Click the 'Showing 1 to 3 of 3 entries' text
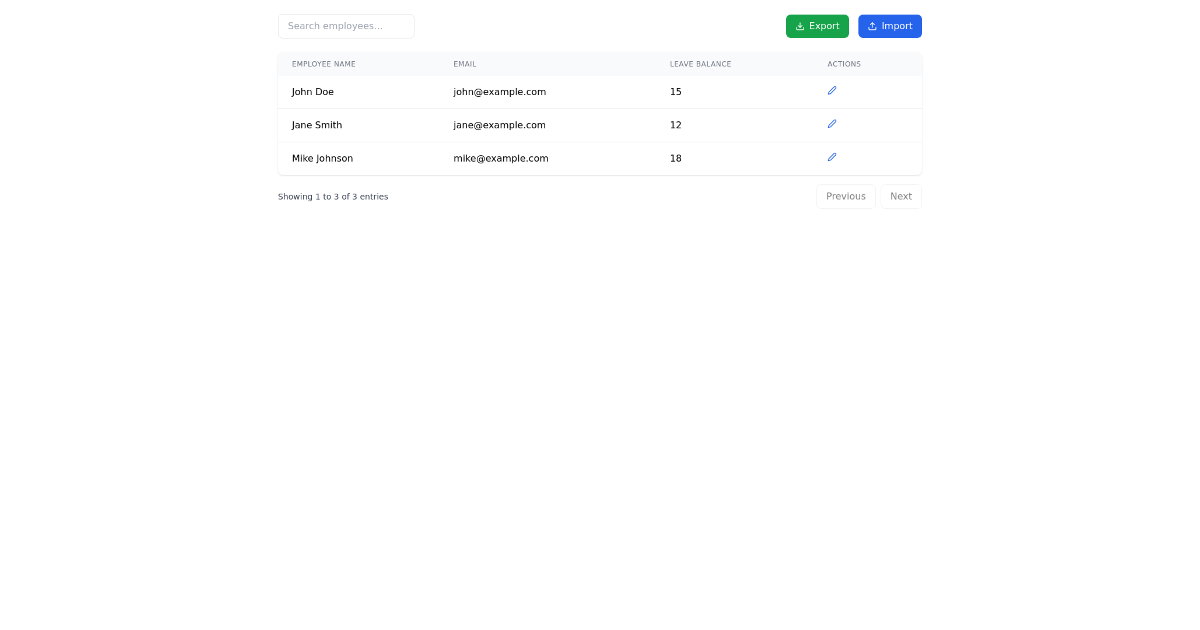Viewport: 1200px width, 630px height. point(333,196)
